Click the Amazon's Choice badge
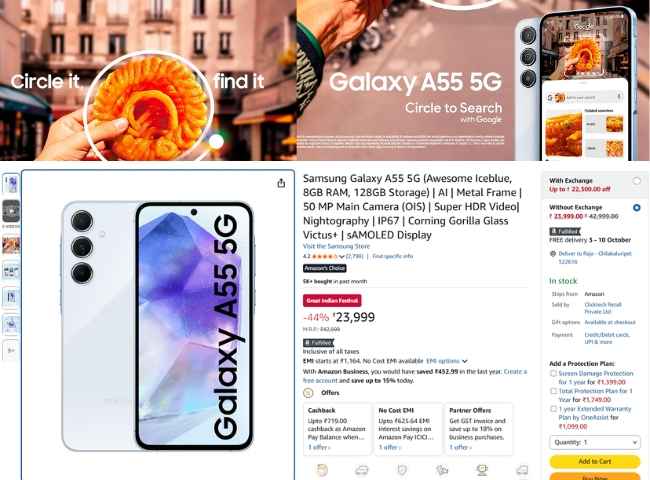 (325, 268)
